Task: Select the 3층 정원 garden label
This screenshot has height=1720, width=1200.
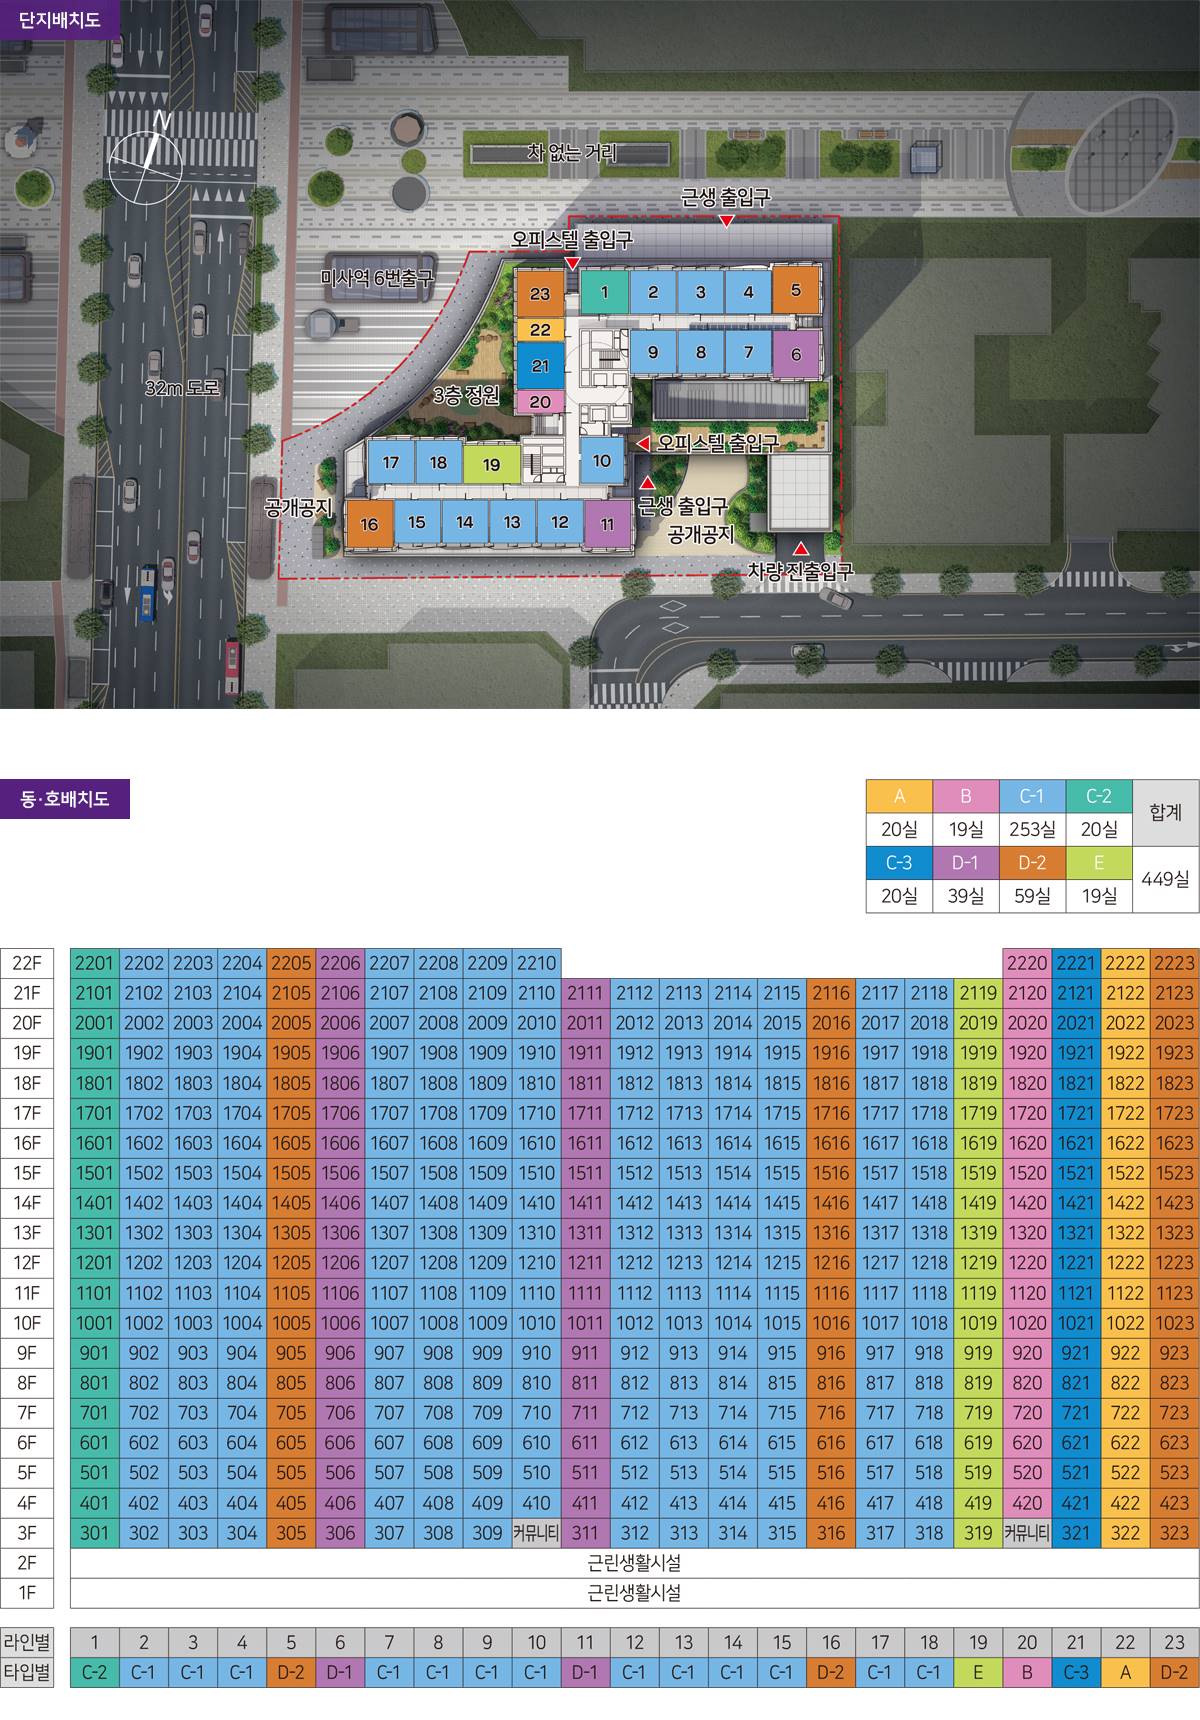Action: coord(465,395)
